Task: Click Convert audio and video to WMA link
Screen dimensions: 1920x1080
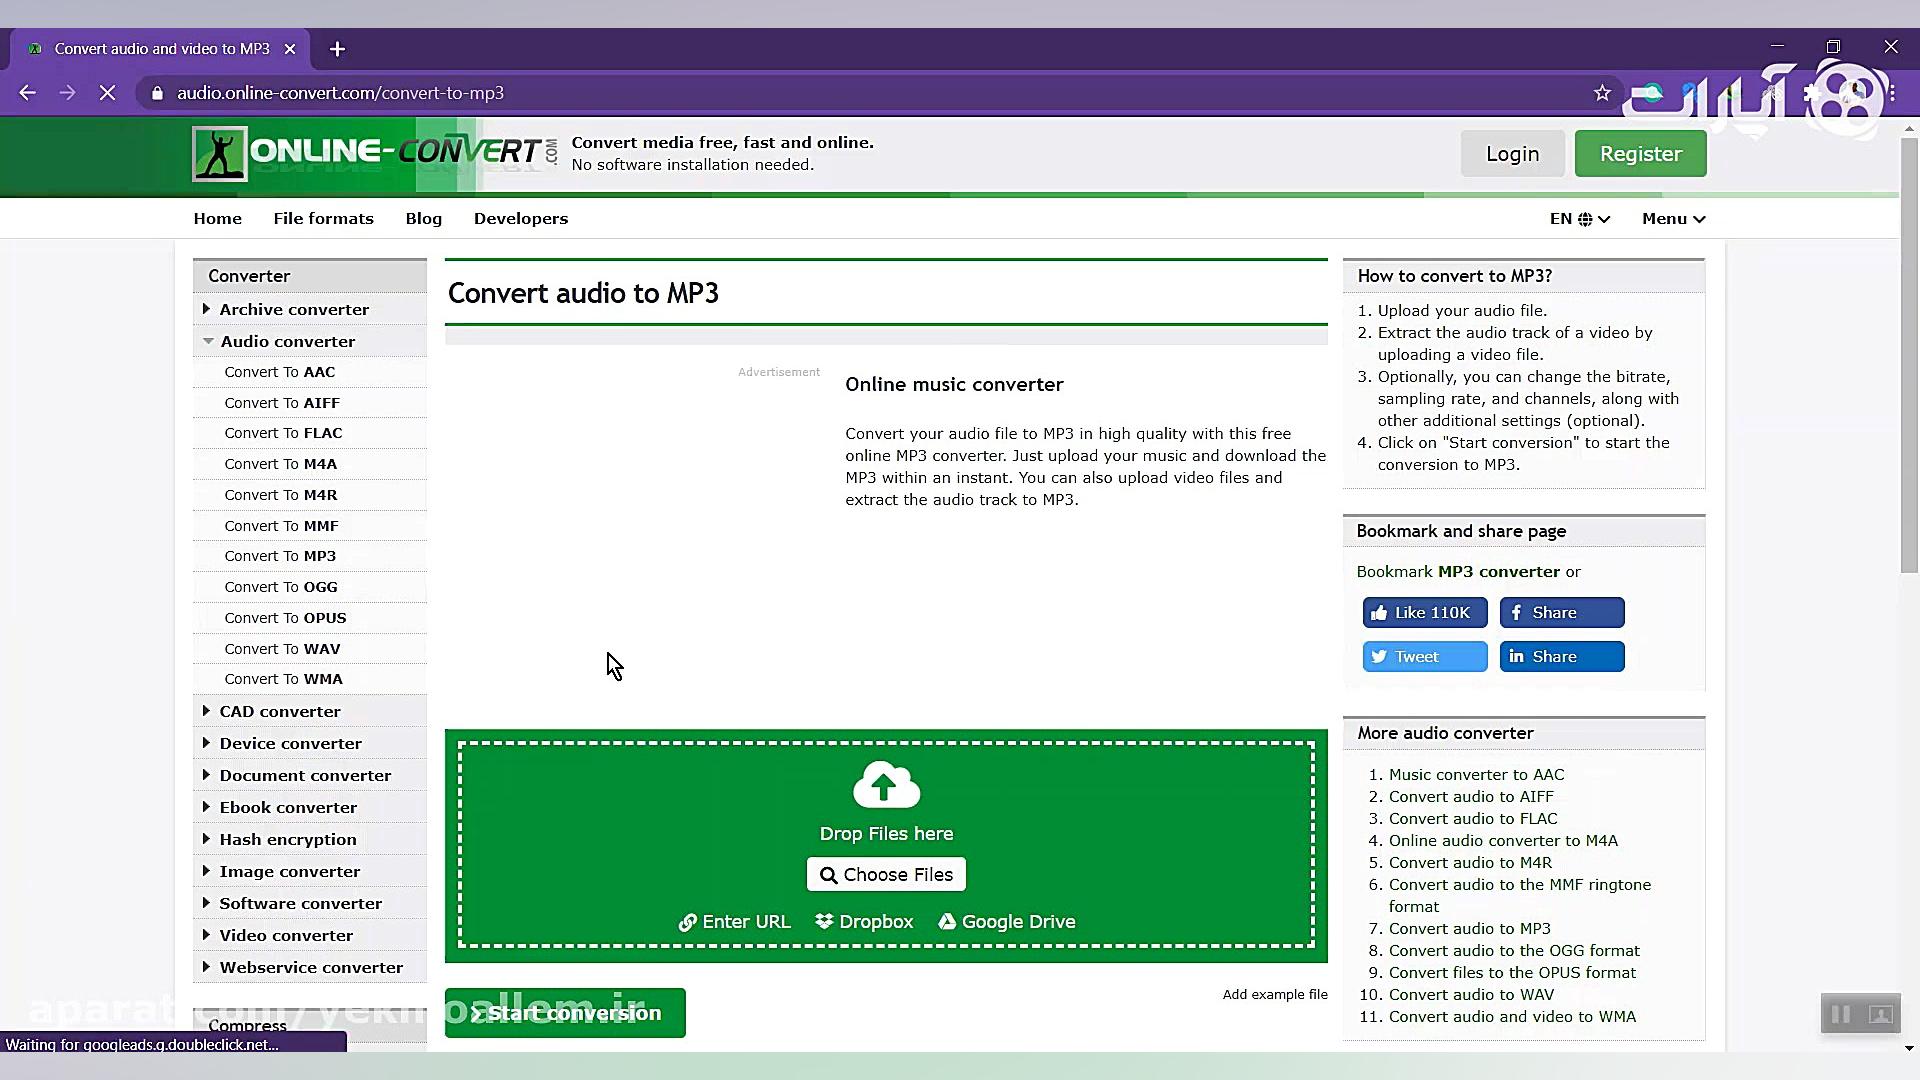Action: [x=1512, y=1017]
